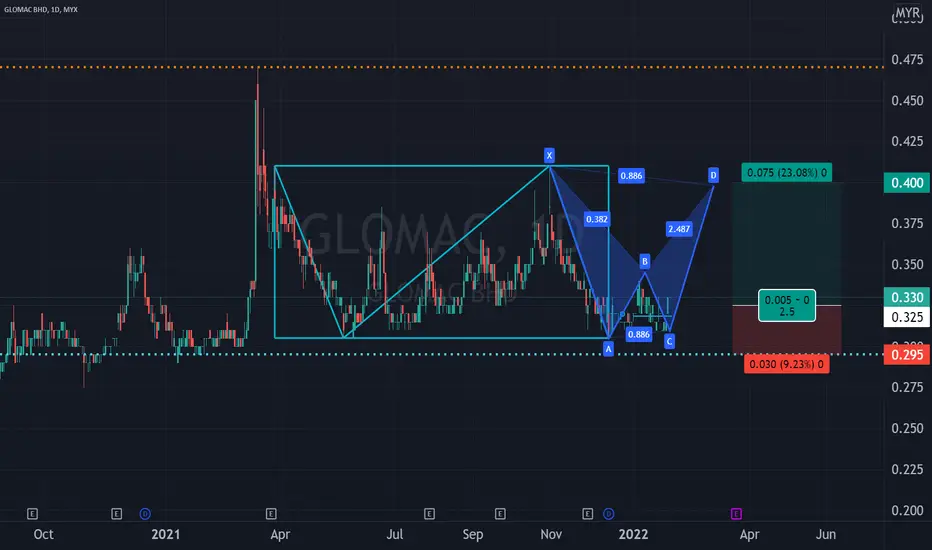The width and height of the screenshot is (932, 550).
Task: Select the C point label of pattern
Action: click(669, 341)
